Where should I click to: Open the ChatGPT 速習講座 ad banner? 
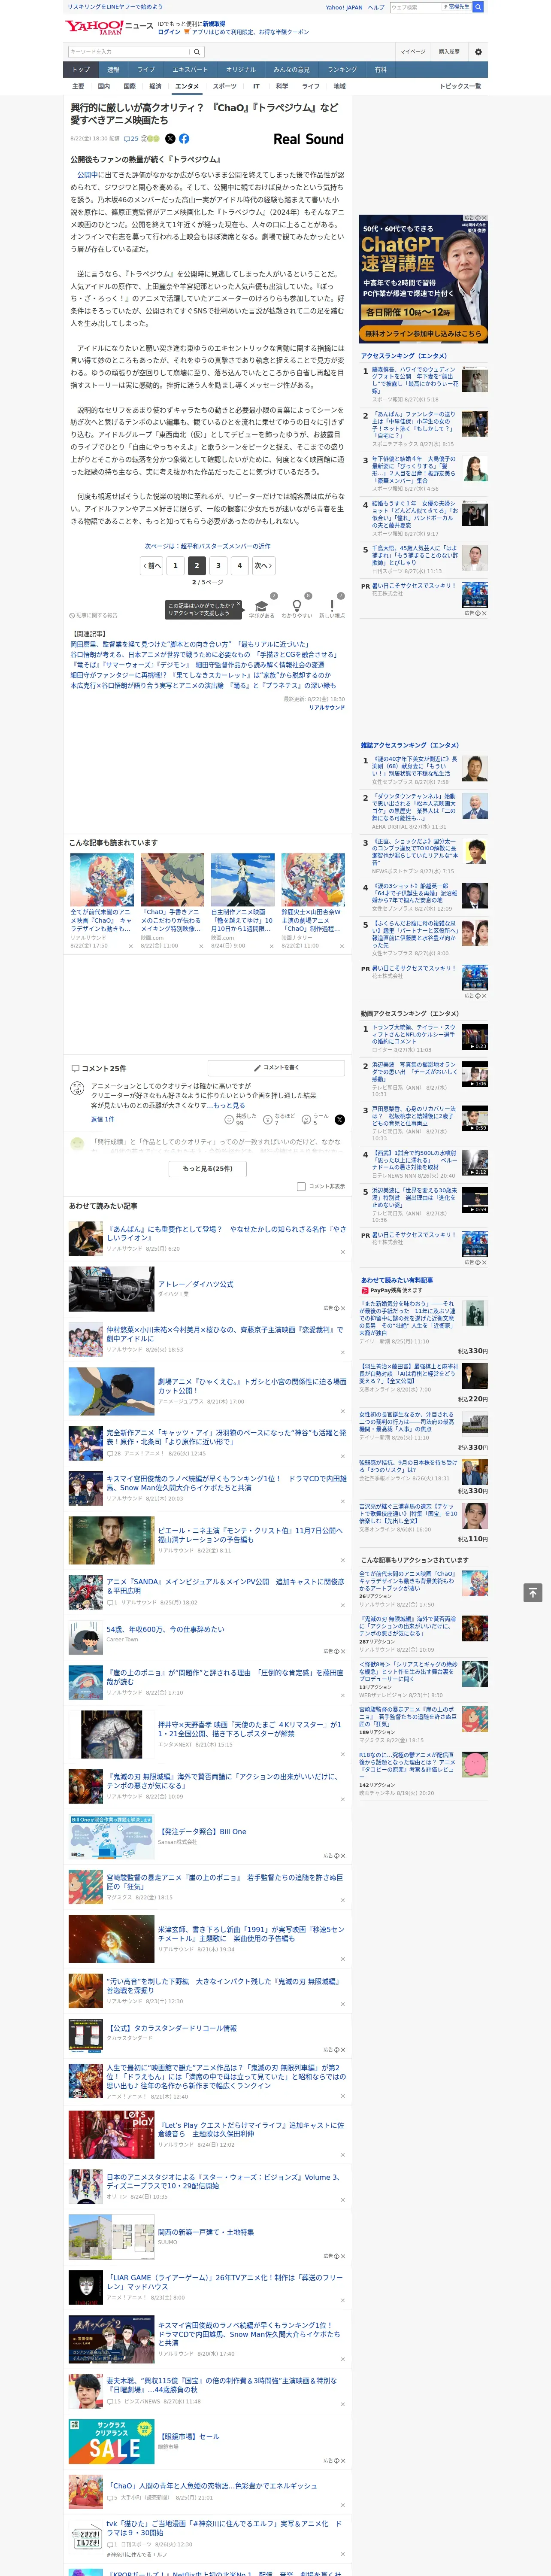click(423, 279)
